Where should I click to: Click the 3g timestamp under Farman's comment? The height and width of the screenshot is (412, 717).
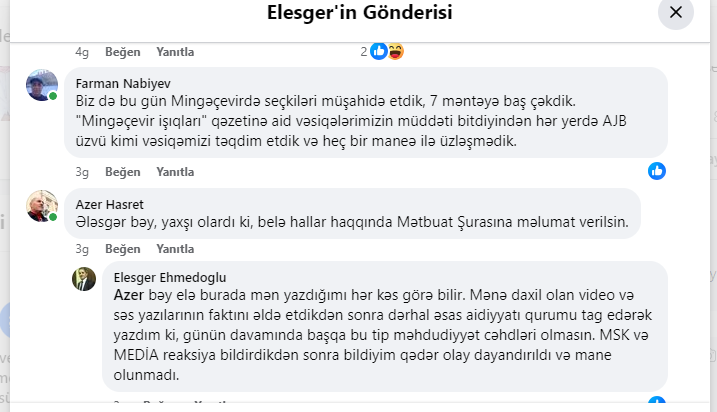(x=82, y=172)
